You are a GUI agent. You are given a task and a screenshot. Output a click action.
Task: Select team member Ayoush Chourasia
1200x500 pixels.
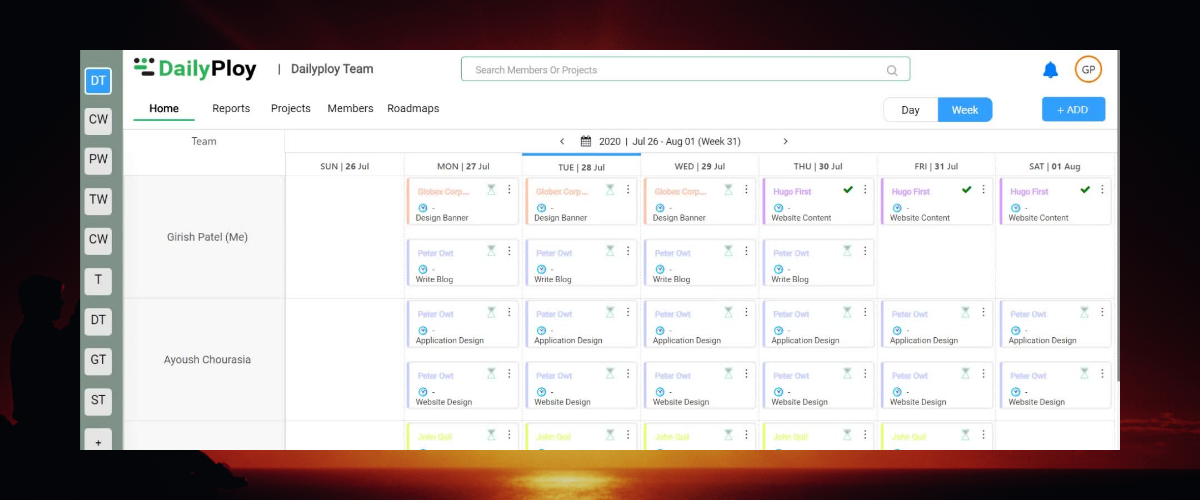pyautogui.click(x=207, y=360)
